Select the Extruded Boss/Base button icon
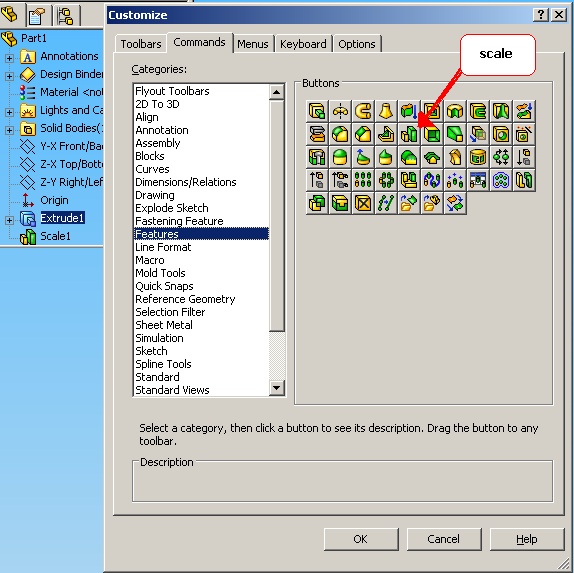 [317, 111]
